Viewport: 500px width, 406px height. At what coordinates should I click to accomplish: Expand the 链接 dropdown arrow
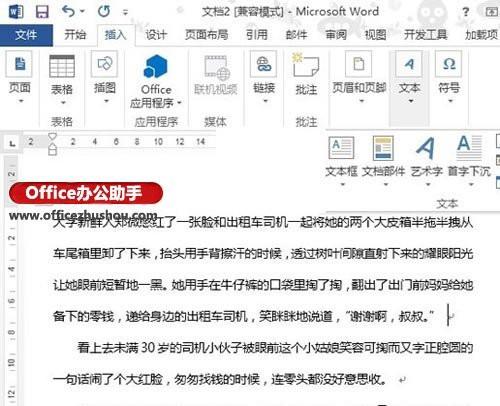coord(265,101)
